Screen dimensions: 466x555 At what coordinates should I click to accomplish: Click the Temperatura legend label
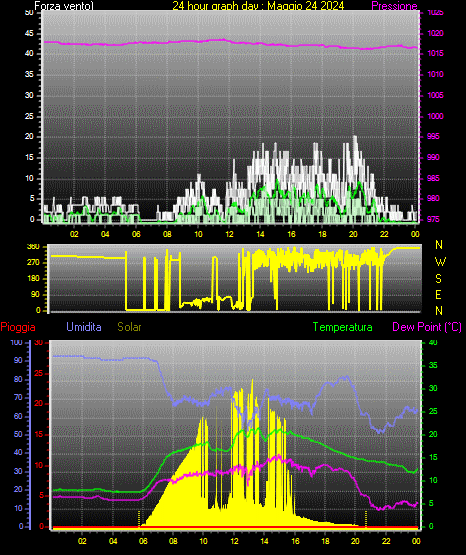(x=343, y=327)
